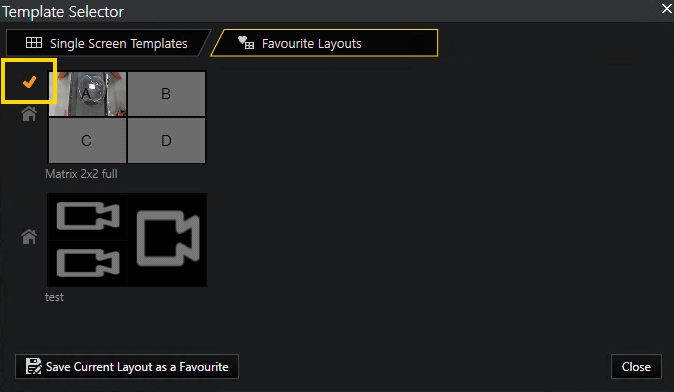The width and height of the screenshot is (674, 392).
Task: Click the test layout name label
Action: (x=54, y=297)
